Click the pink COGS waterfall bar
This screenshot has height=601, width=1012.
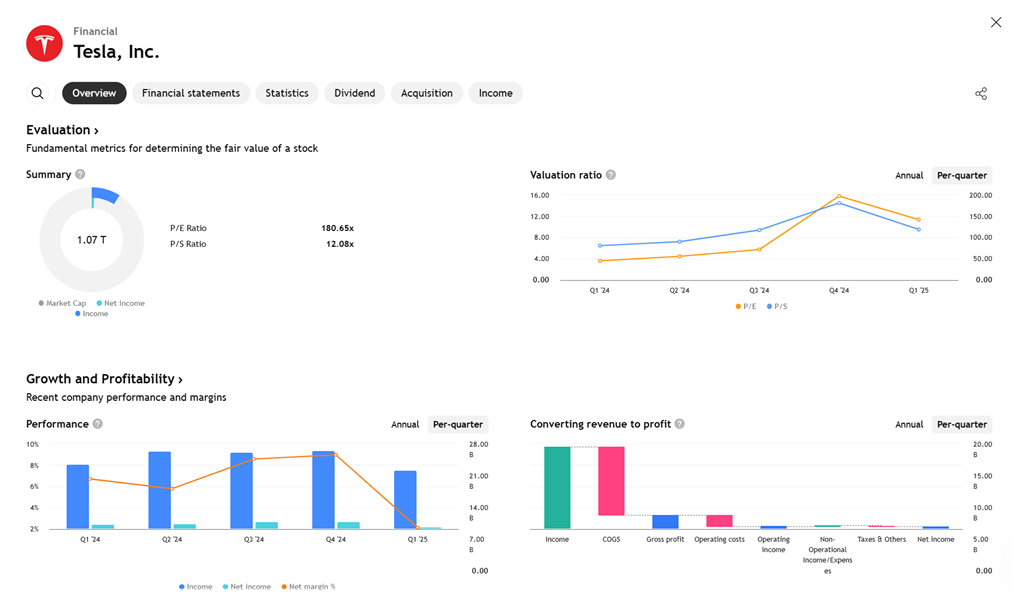tap(611, 481)
